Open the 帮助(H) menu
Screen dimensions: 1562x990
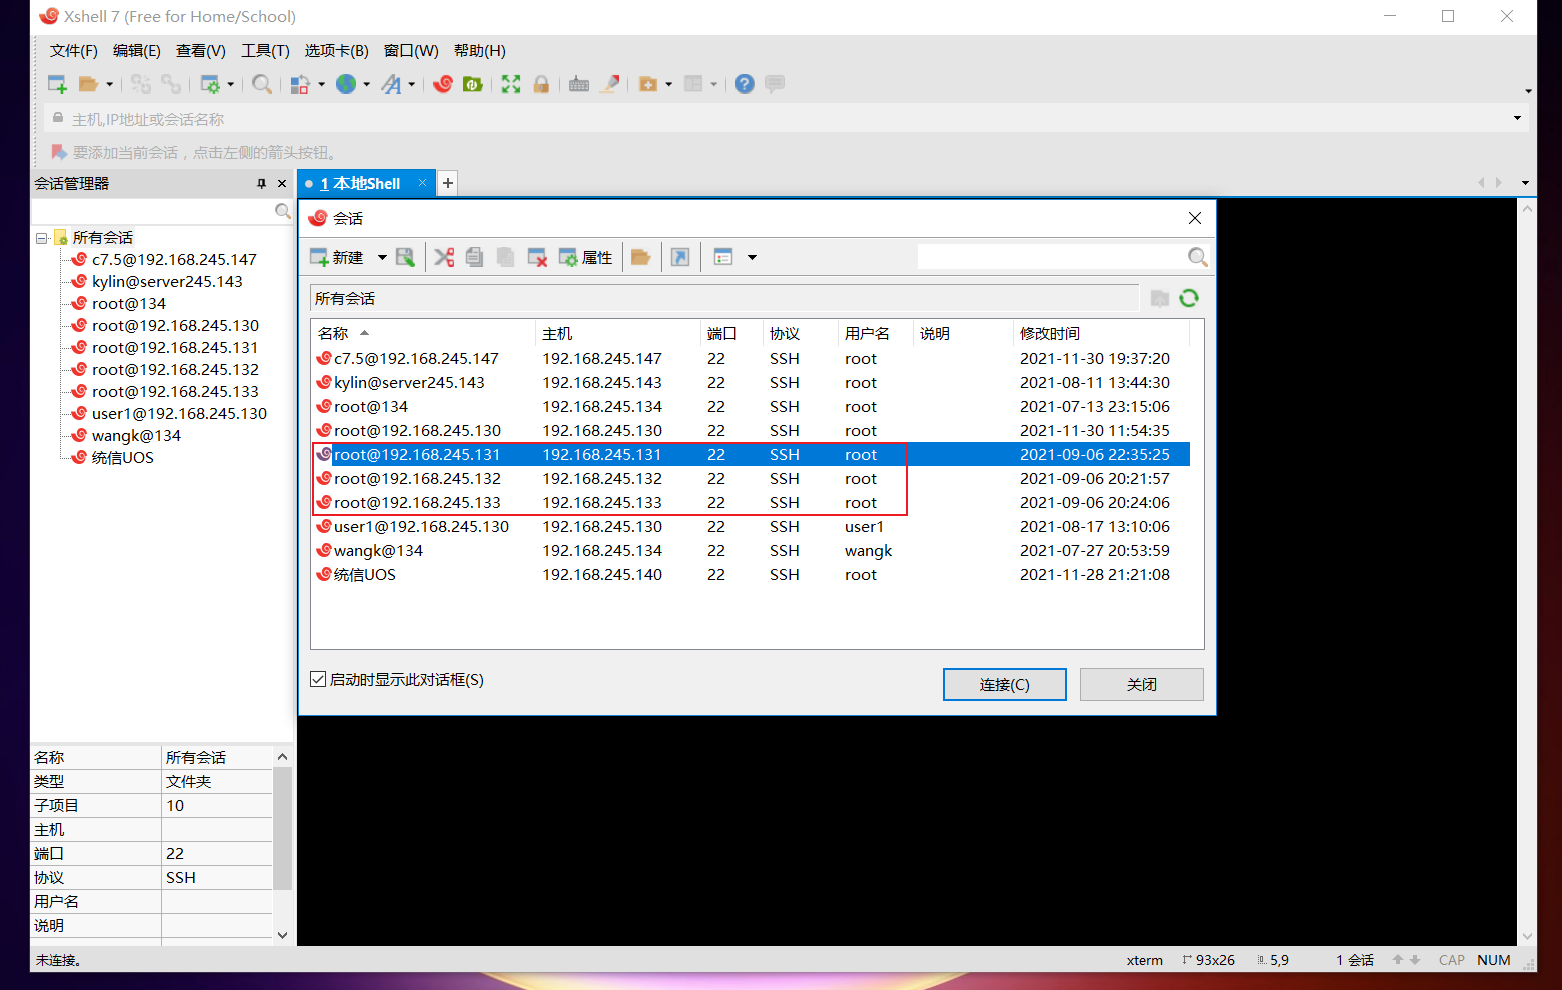(480, 50)
